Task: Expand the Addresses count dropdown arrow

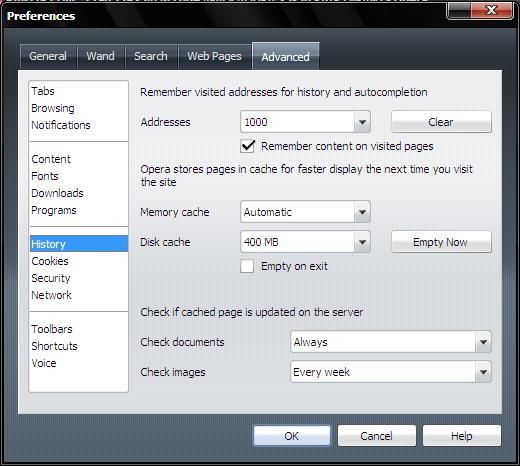Action: click(362, 122)
